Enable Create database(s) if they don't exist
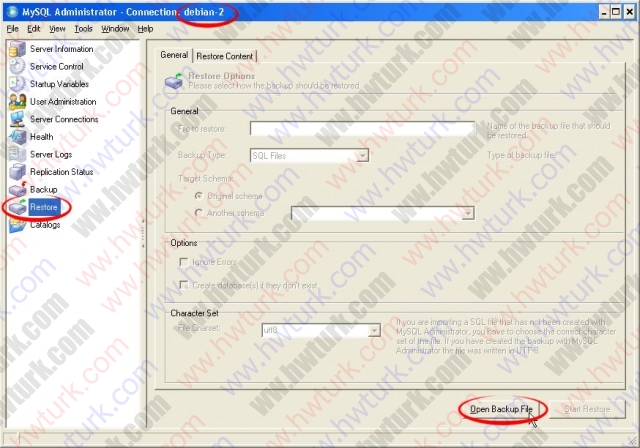Screen dimensions: 640x448 pos(184,285)
